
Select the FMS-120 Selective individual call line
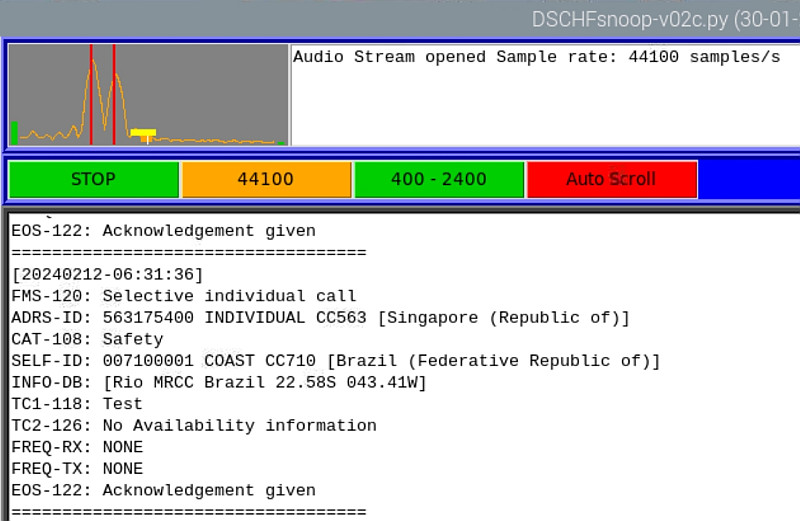coord(183,296)
